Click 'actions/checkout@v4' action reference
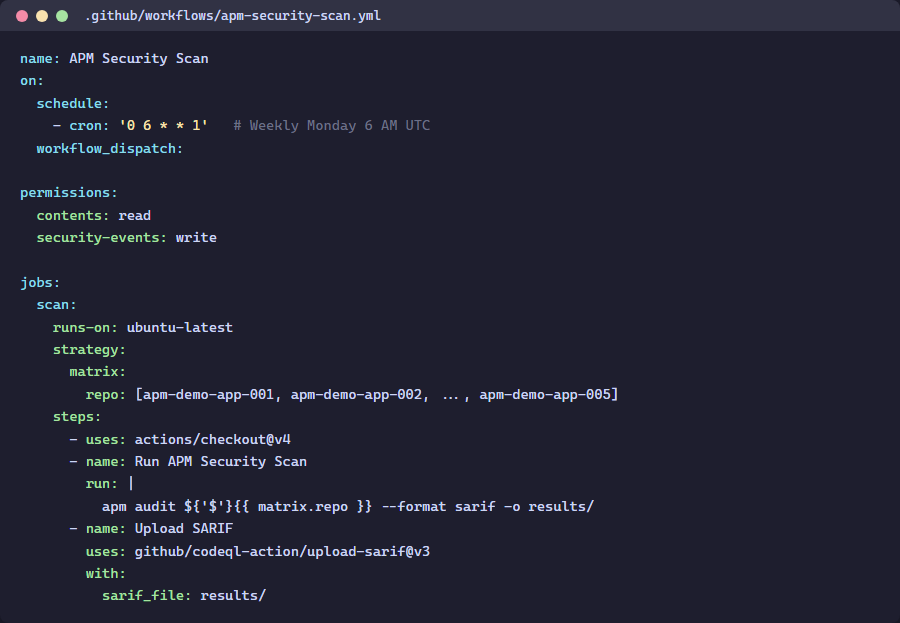The width and height of the screenshot is (900, 623). tap(213, 439)
